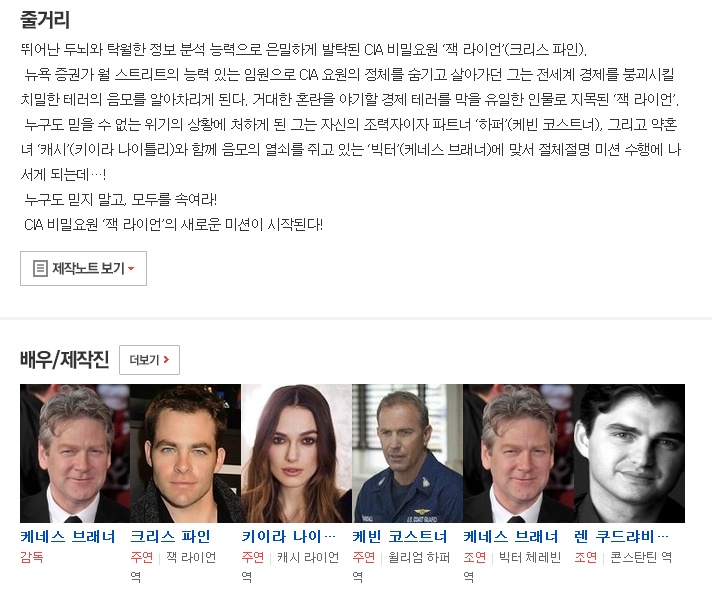Viewport: 712px width, 598px height.
Task: Expand the 제작노트 보기 dropdown button
Action: pyautogui.click(x=83, y=268)
